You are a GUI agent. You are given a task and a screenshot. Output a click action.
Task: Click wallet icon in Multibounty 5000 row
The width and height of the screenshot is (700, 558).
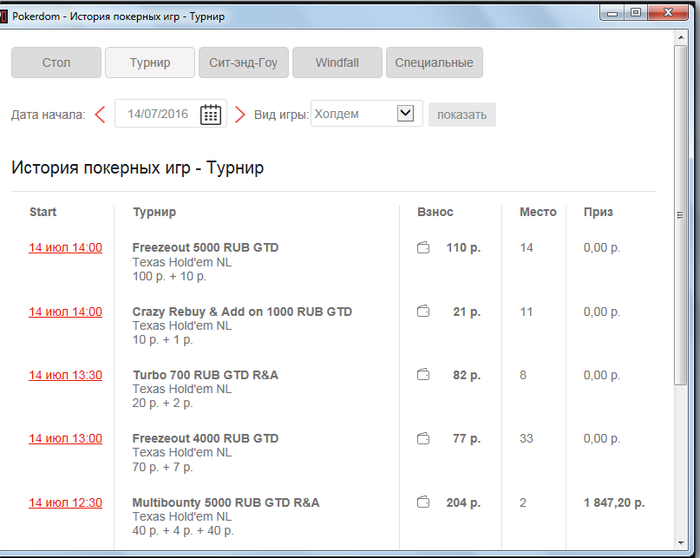(423, 503)
